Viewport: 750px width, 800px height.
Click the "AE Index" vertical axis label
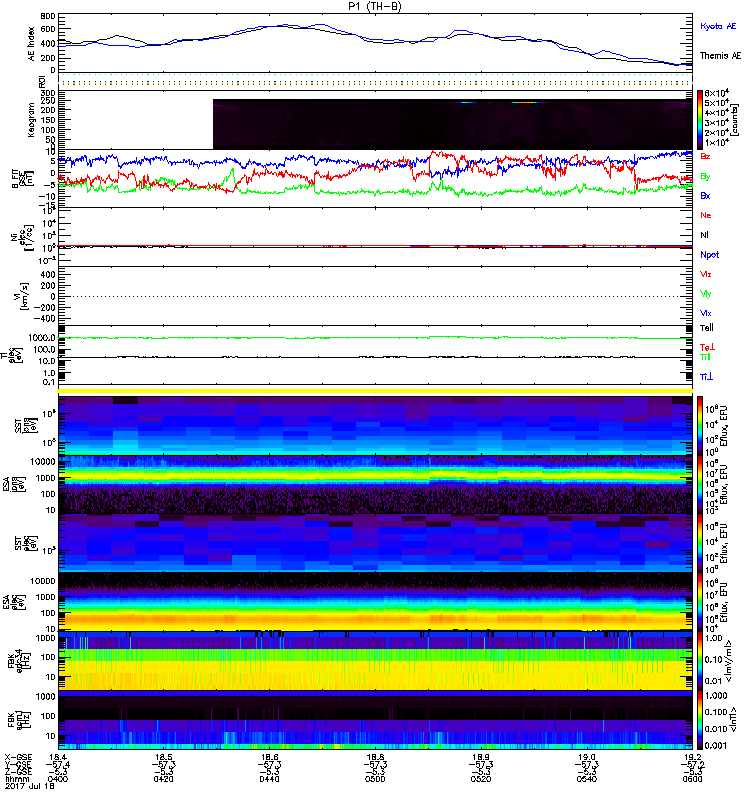tap(32, 44)
